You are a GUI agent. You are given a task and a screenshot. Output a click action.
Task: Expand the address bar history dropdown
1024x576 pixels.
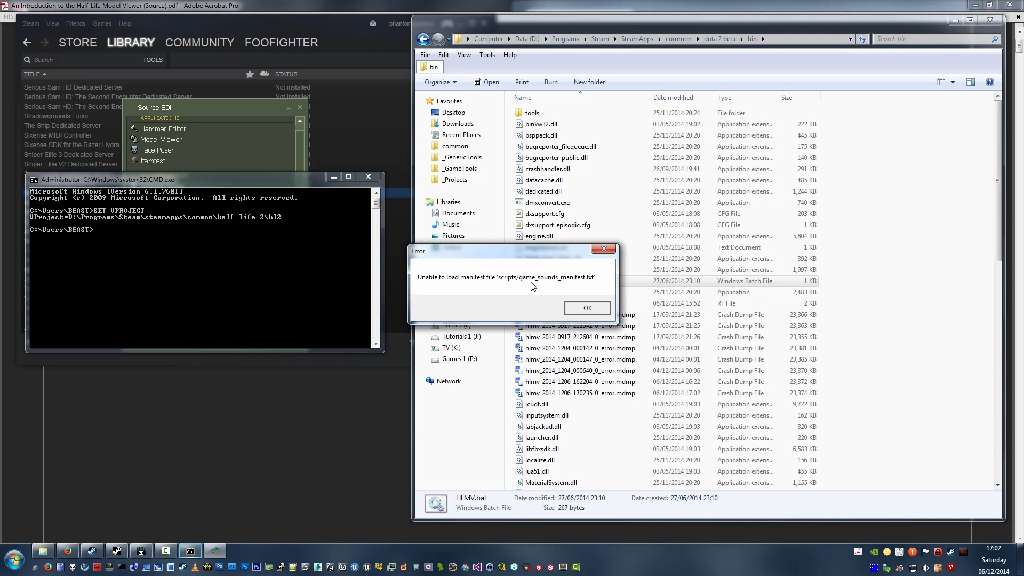click(852, 39)
